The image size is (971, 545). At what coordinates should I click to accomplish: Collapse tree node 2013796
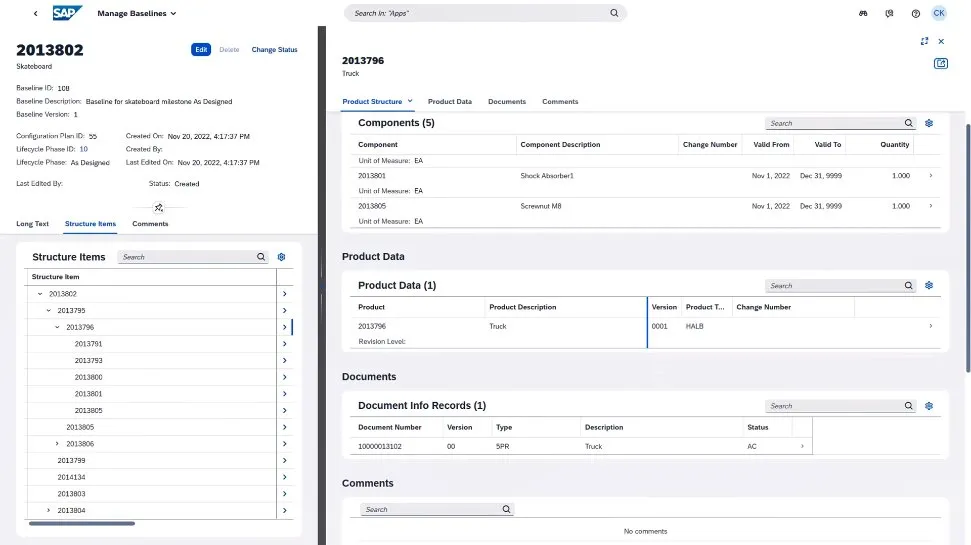coord(58,327)
